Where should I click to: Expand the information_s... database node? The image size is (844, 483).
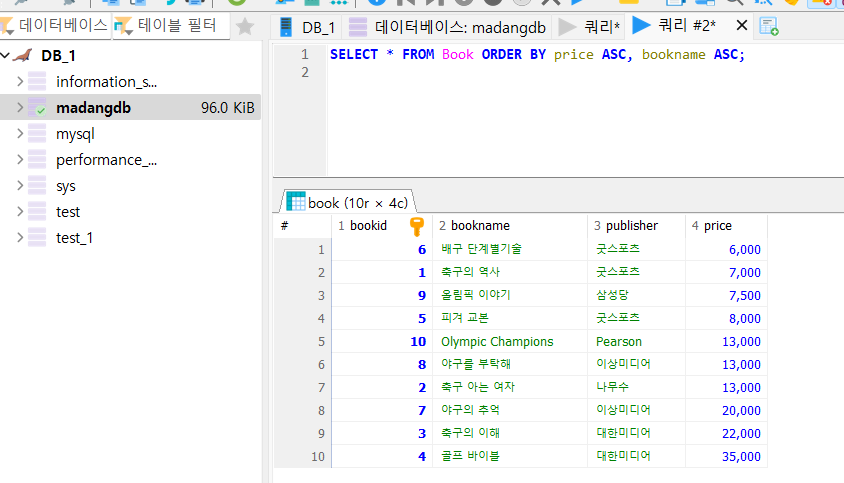tap(20, 81)
